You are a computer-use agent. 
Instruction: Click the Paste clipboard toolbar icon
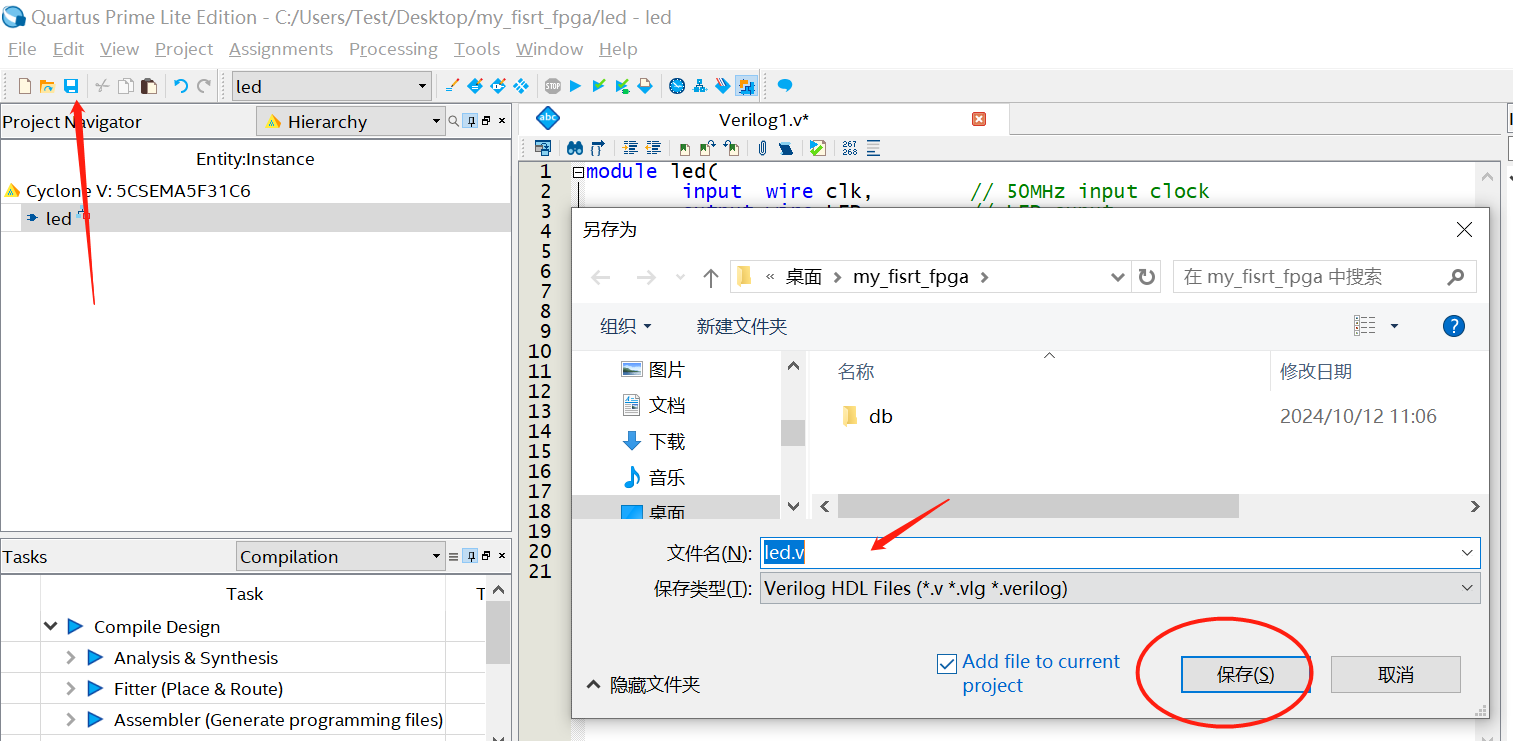click(x=149, y=86)
